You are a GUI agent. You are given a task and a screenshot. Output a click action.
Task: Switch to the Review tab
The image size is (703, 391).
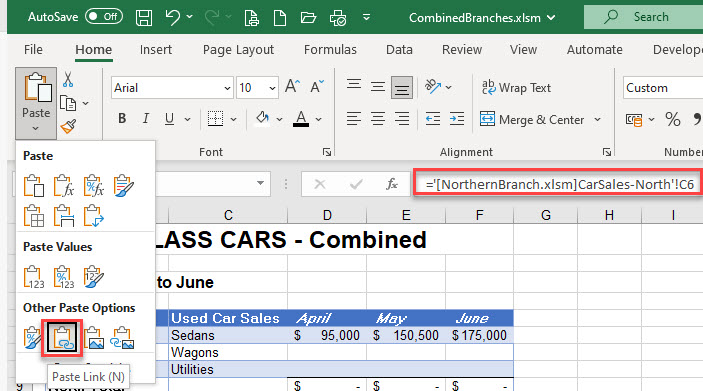(462, 49)
